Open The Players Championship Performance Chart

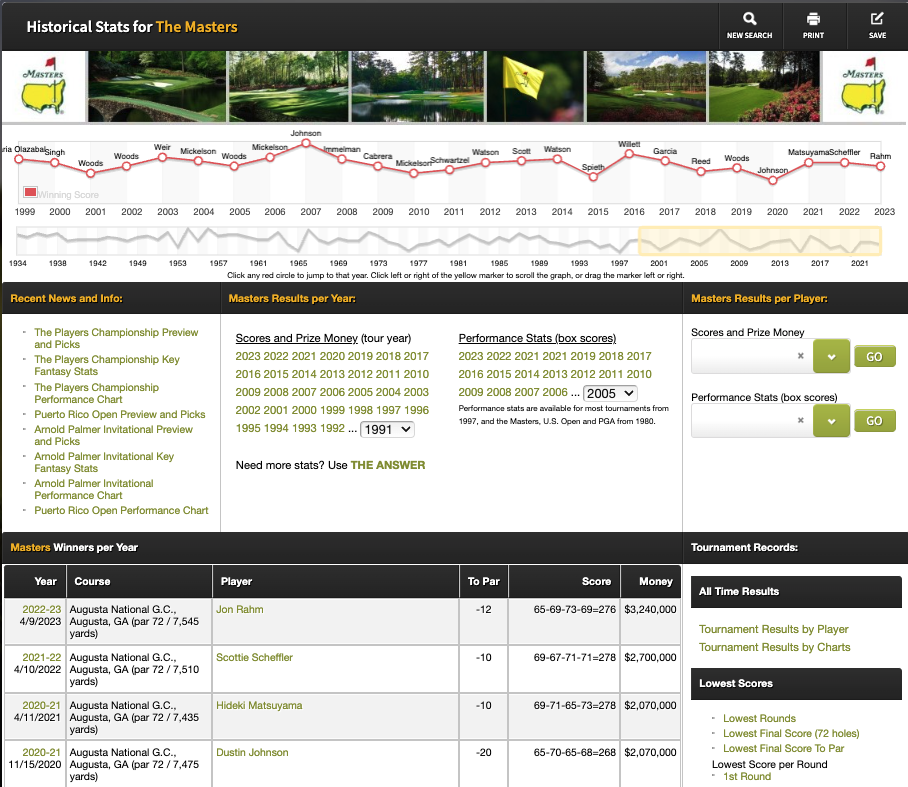click(96, 393)
